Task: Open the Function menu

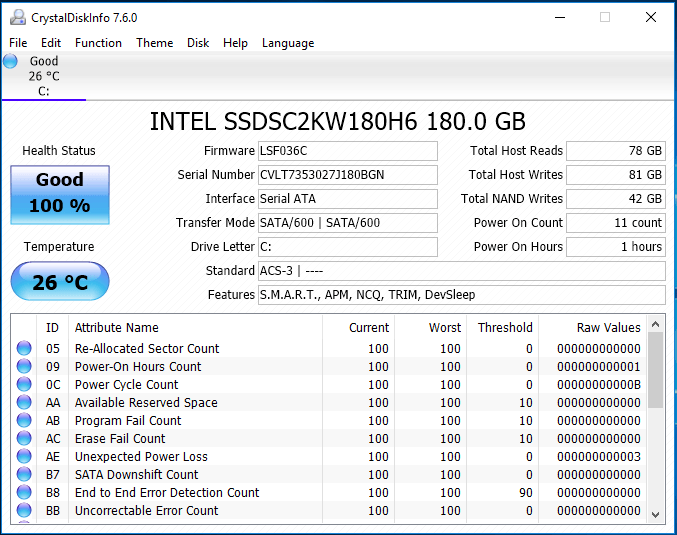Action: [98, 43]
